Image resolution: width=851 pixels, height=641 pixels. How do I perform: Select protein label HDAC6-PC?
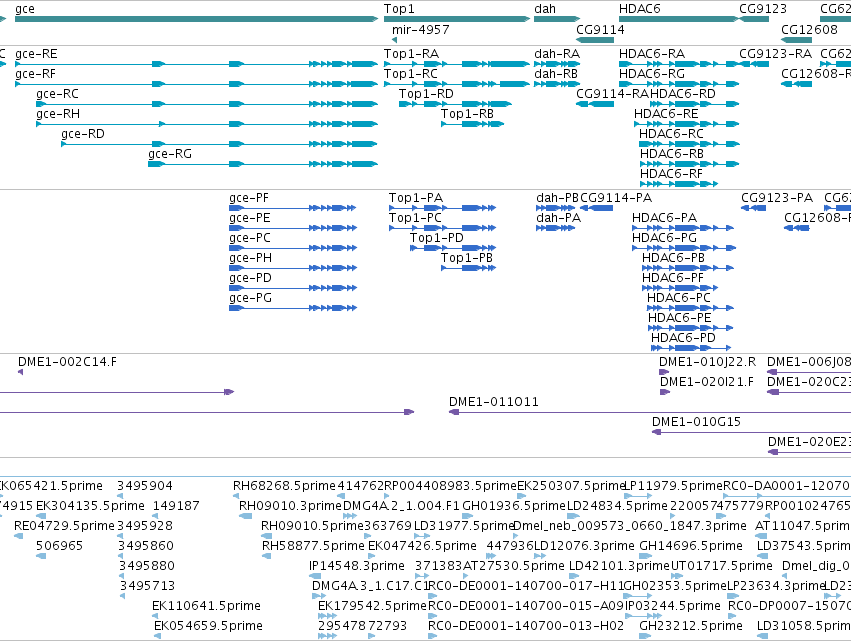point(679,299)
